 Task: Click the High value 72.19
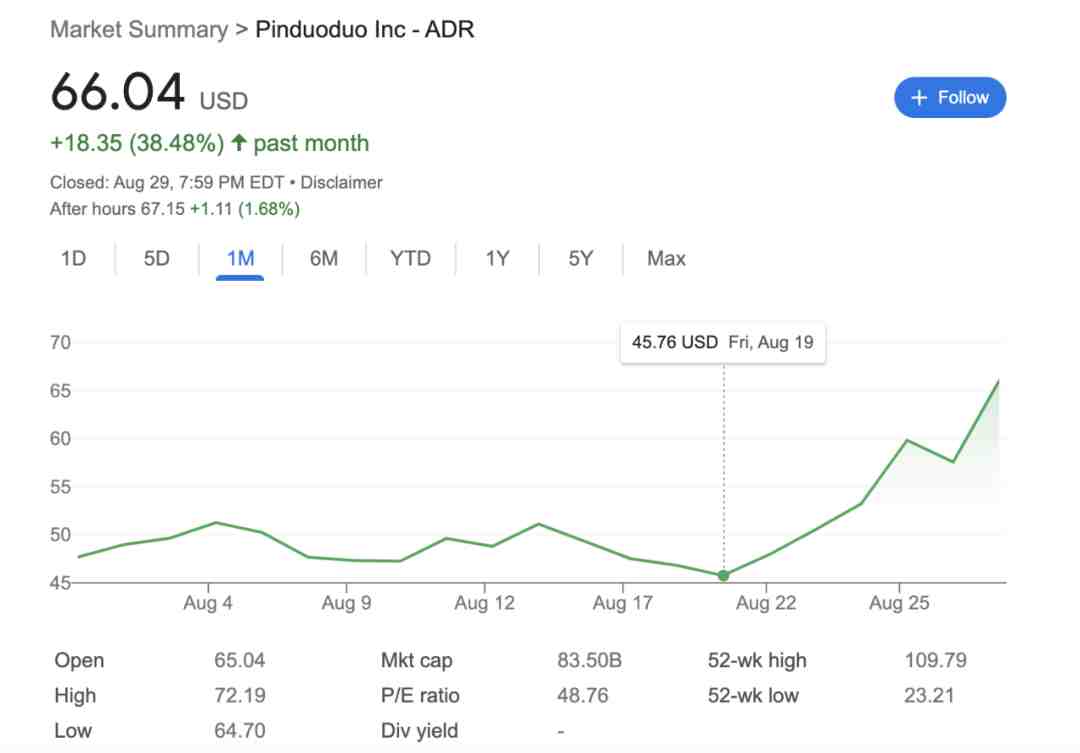tap(239, 695)
